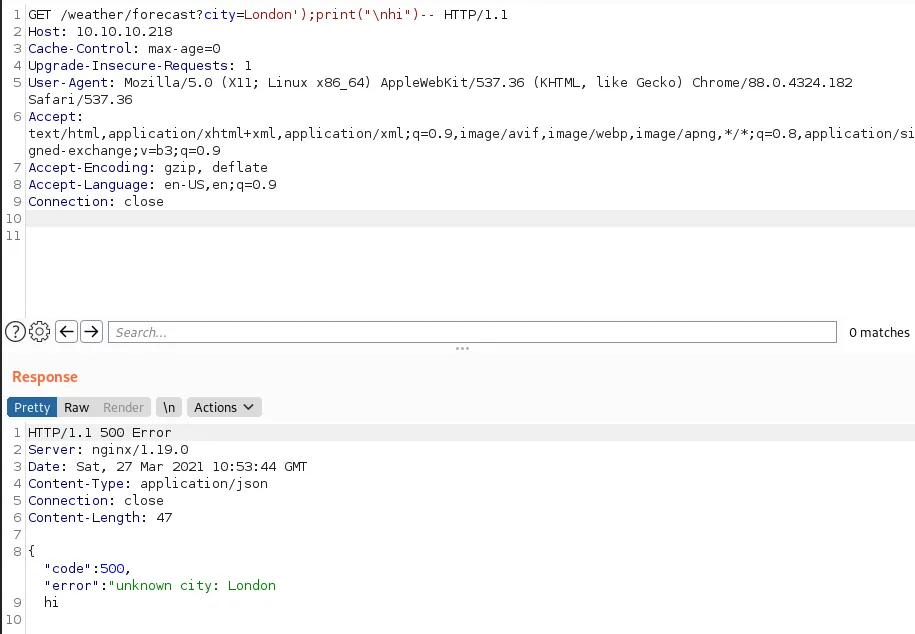Click the User-Agent header line

point(441,91)
